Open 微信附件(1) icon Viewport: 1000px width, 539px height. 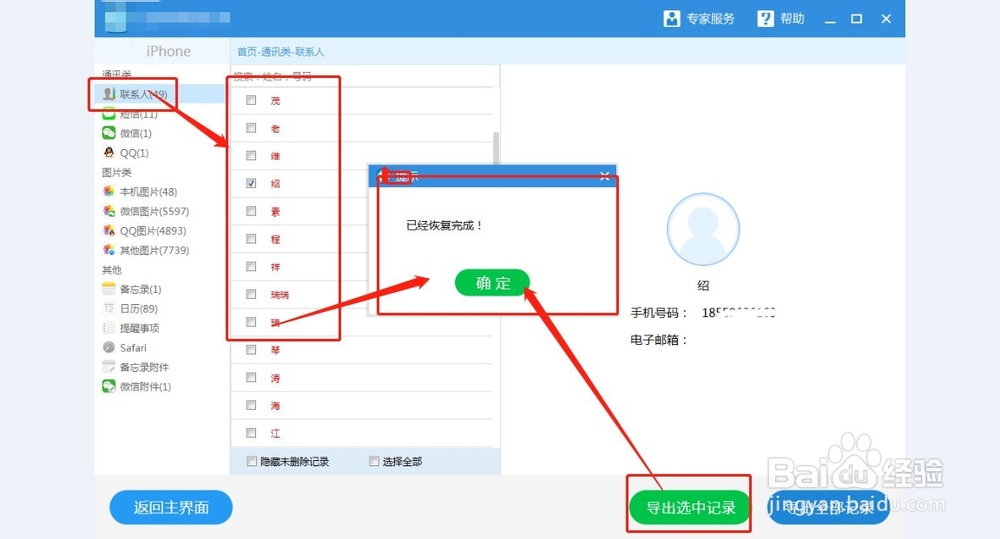pyautogui.click(x=109, y=387)
